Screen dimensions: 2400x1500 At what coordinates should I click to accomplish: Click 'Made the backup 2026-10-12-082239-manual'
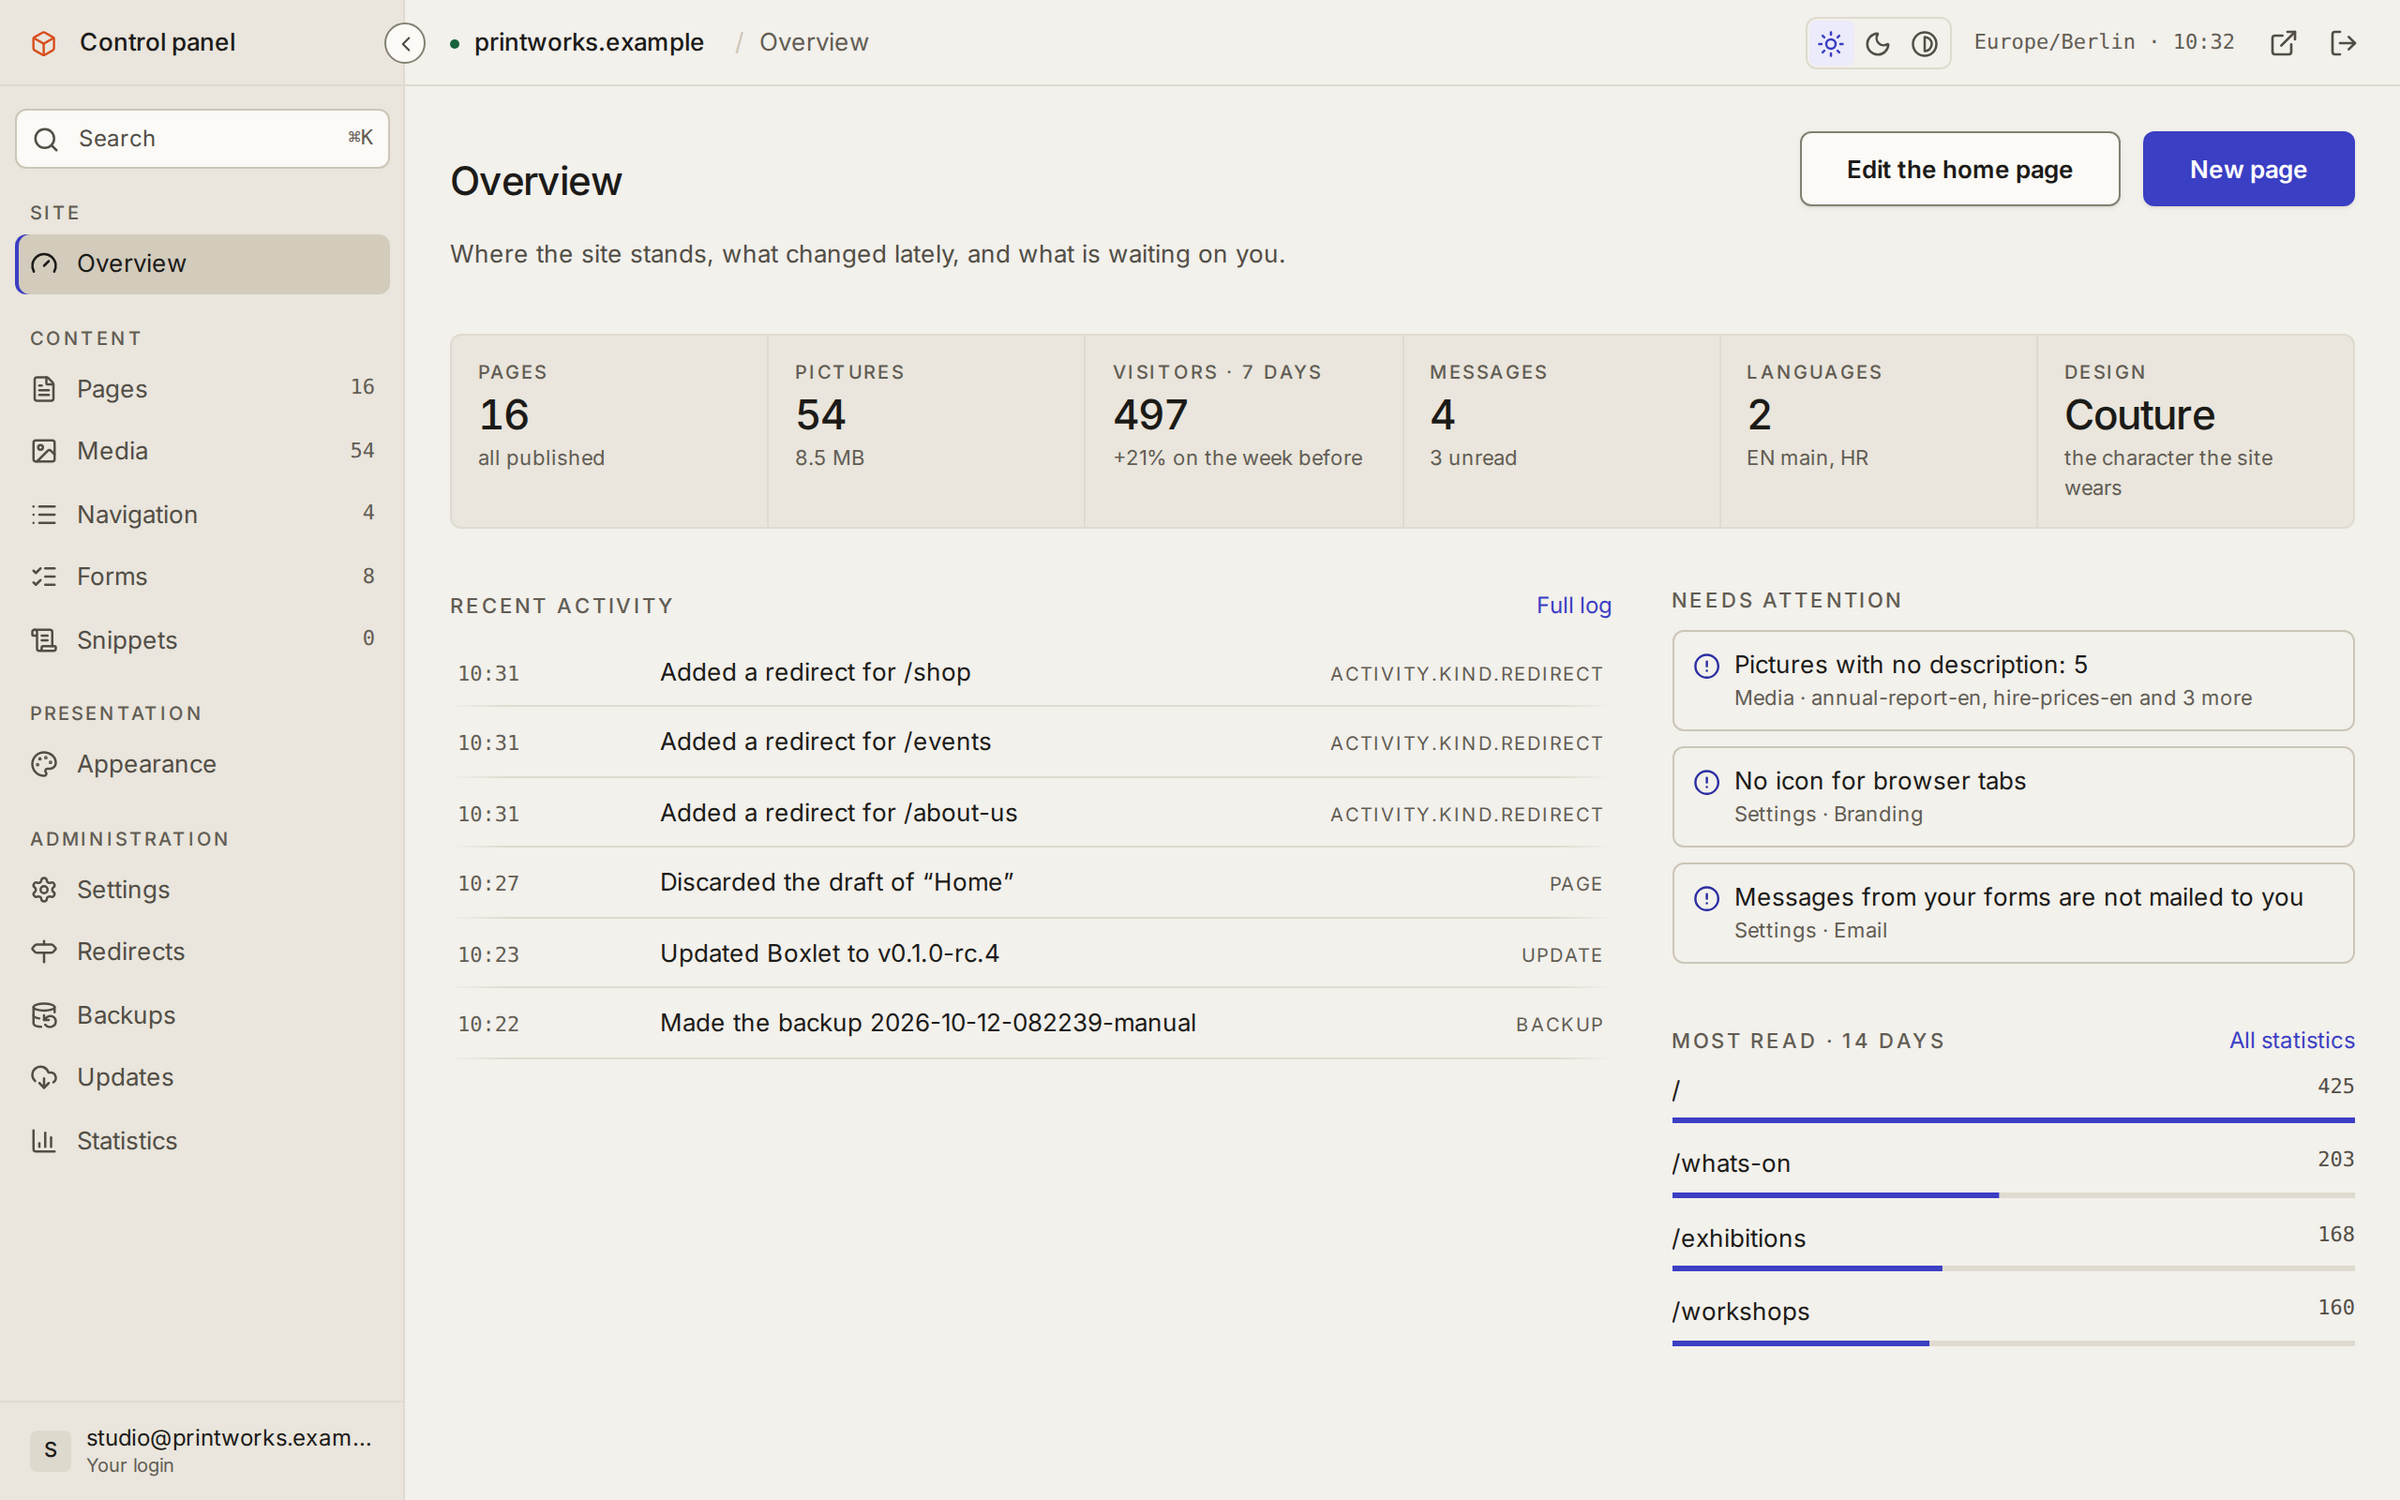pyautogui.click(x=928, y=1023)
